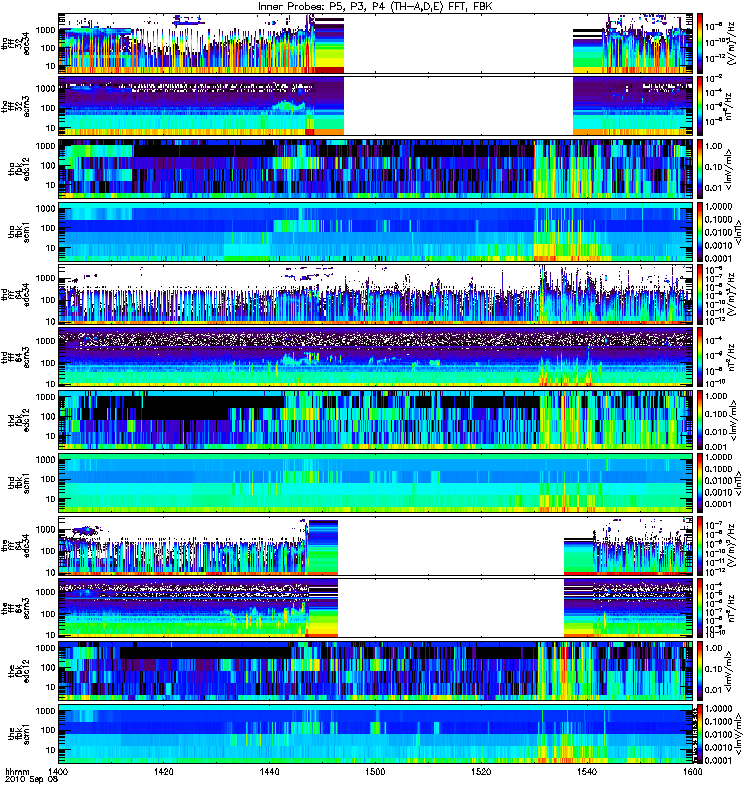Click the color bar beside the fff 64 scm3 panel
Screen dimensions: 750x800
coord(700,608)
